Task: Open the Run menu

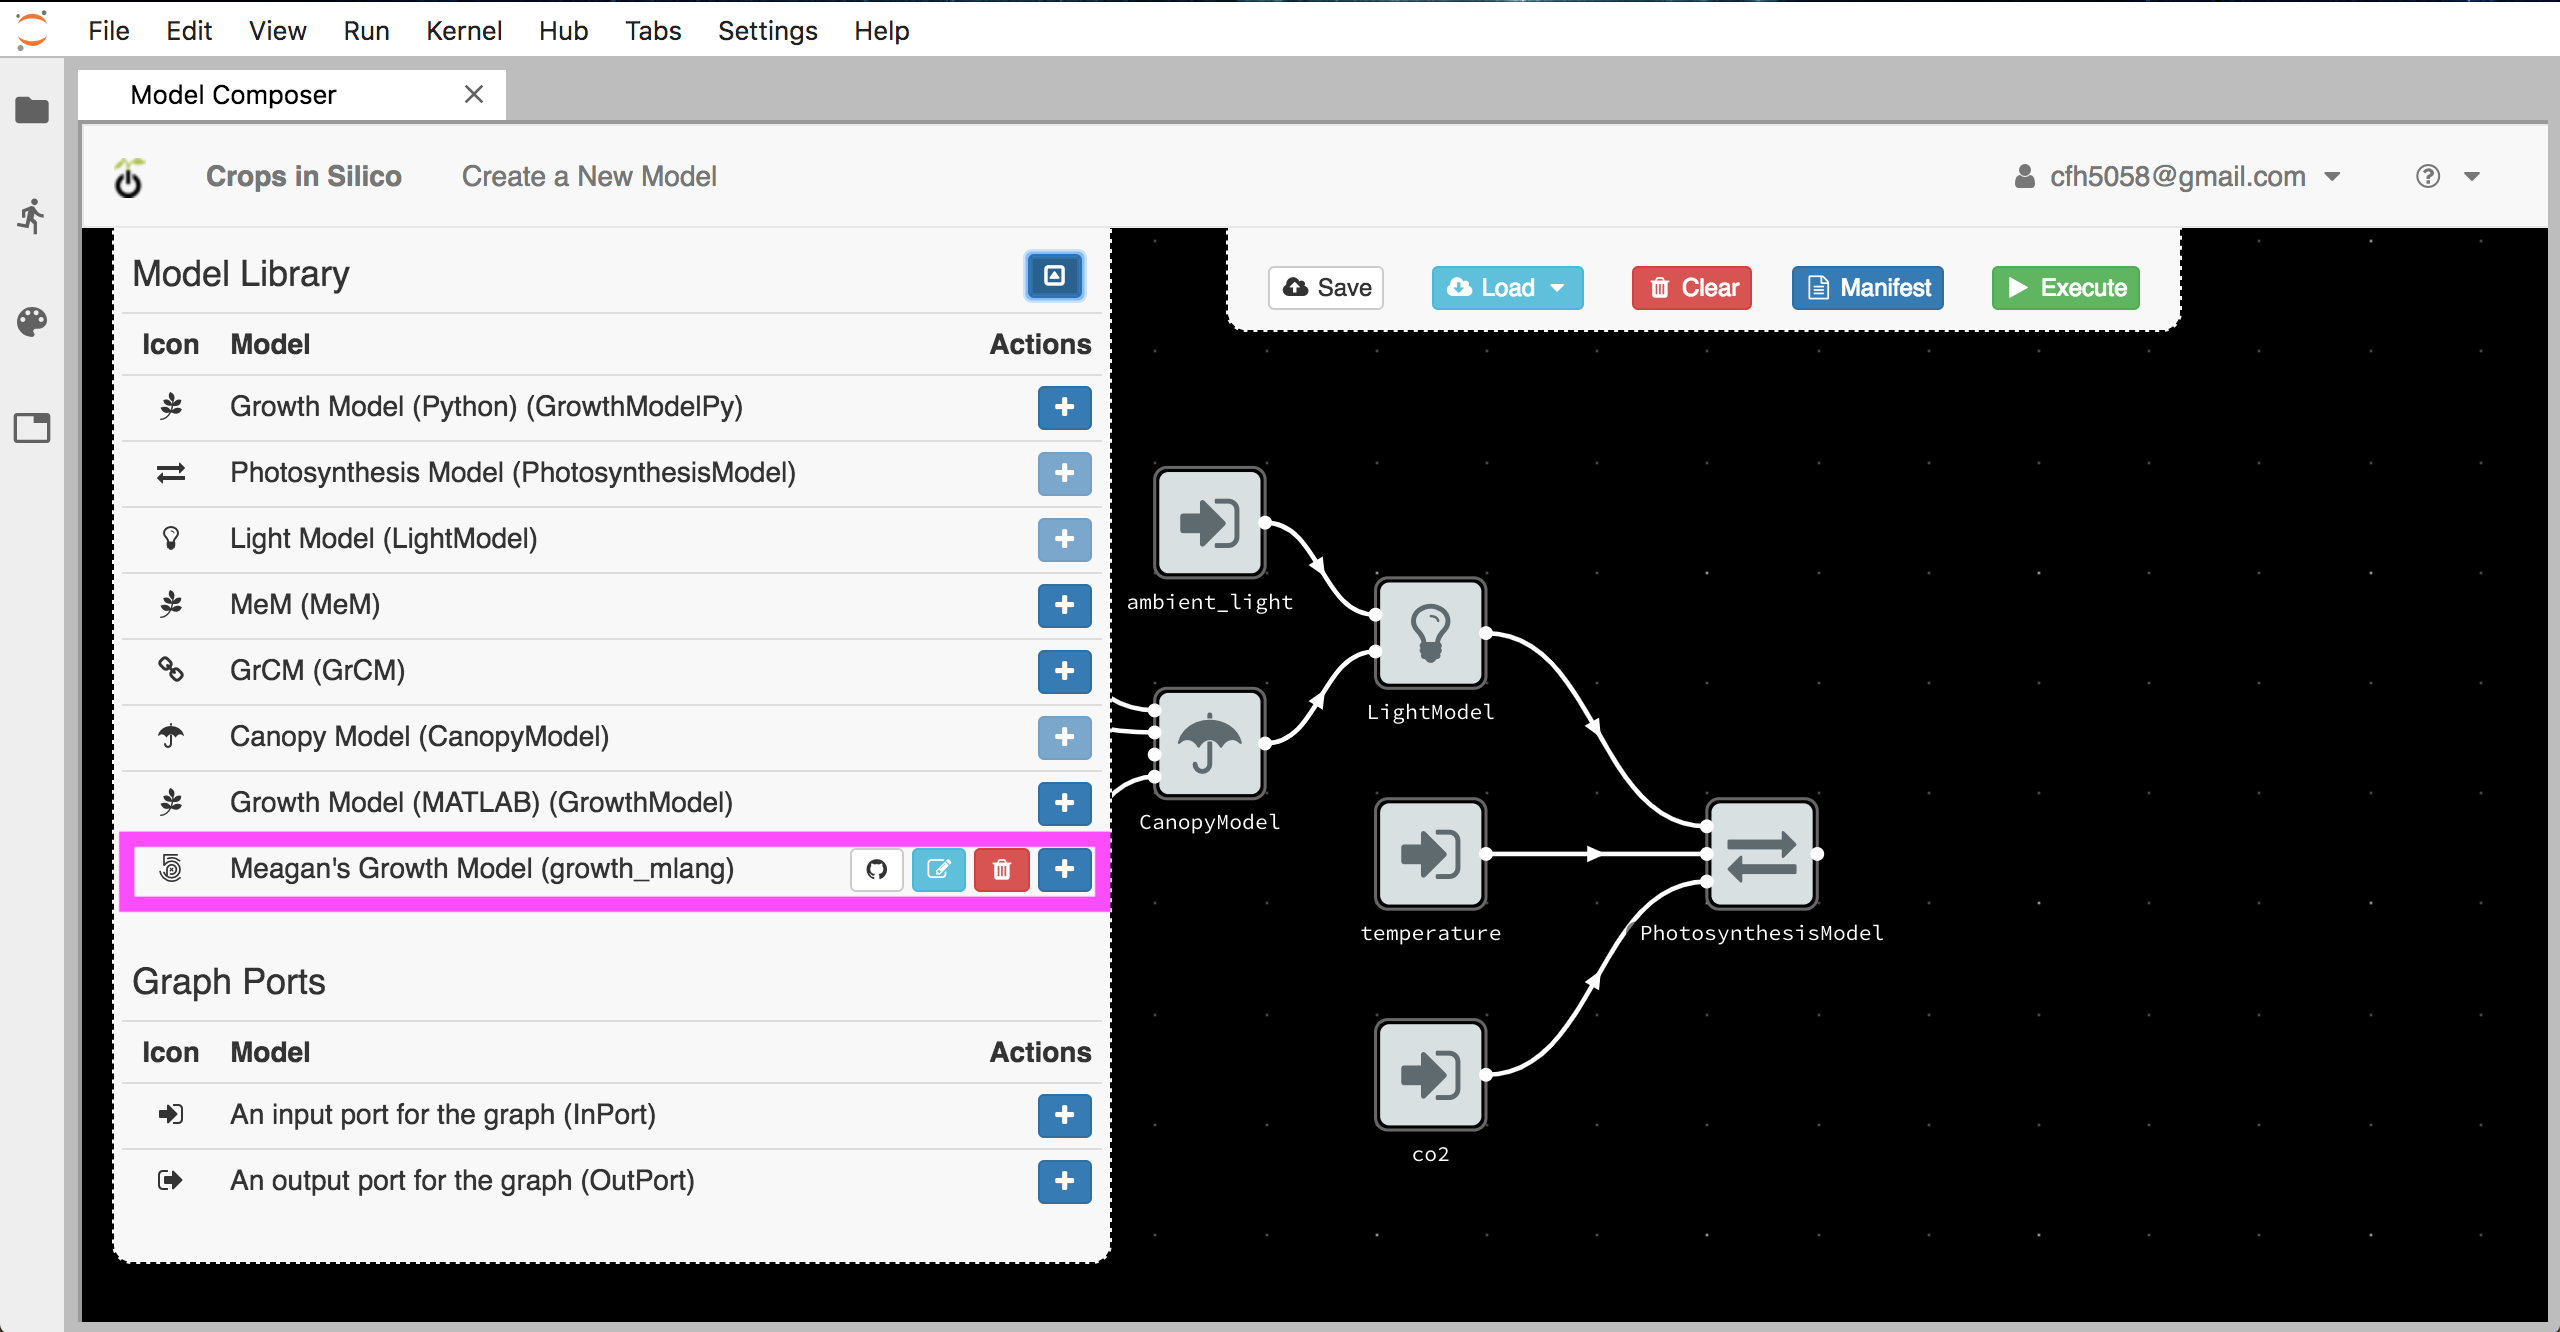Action: point(366,31)
